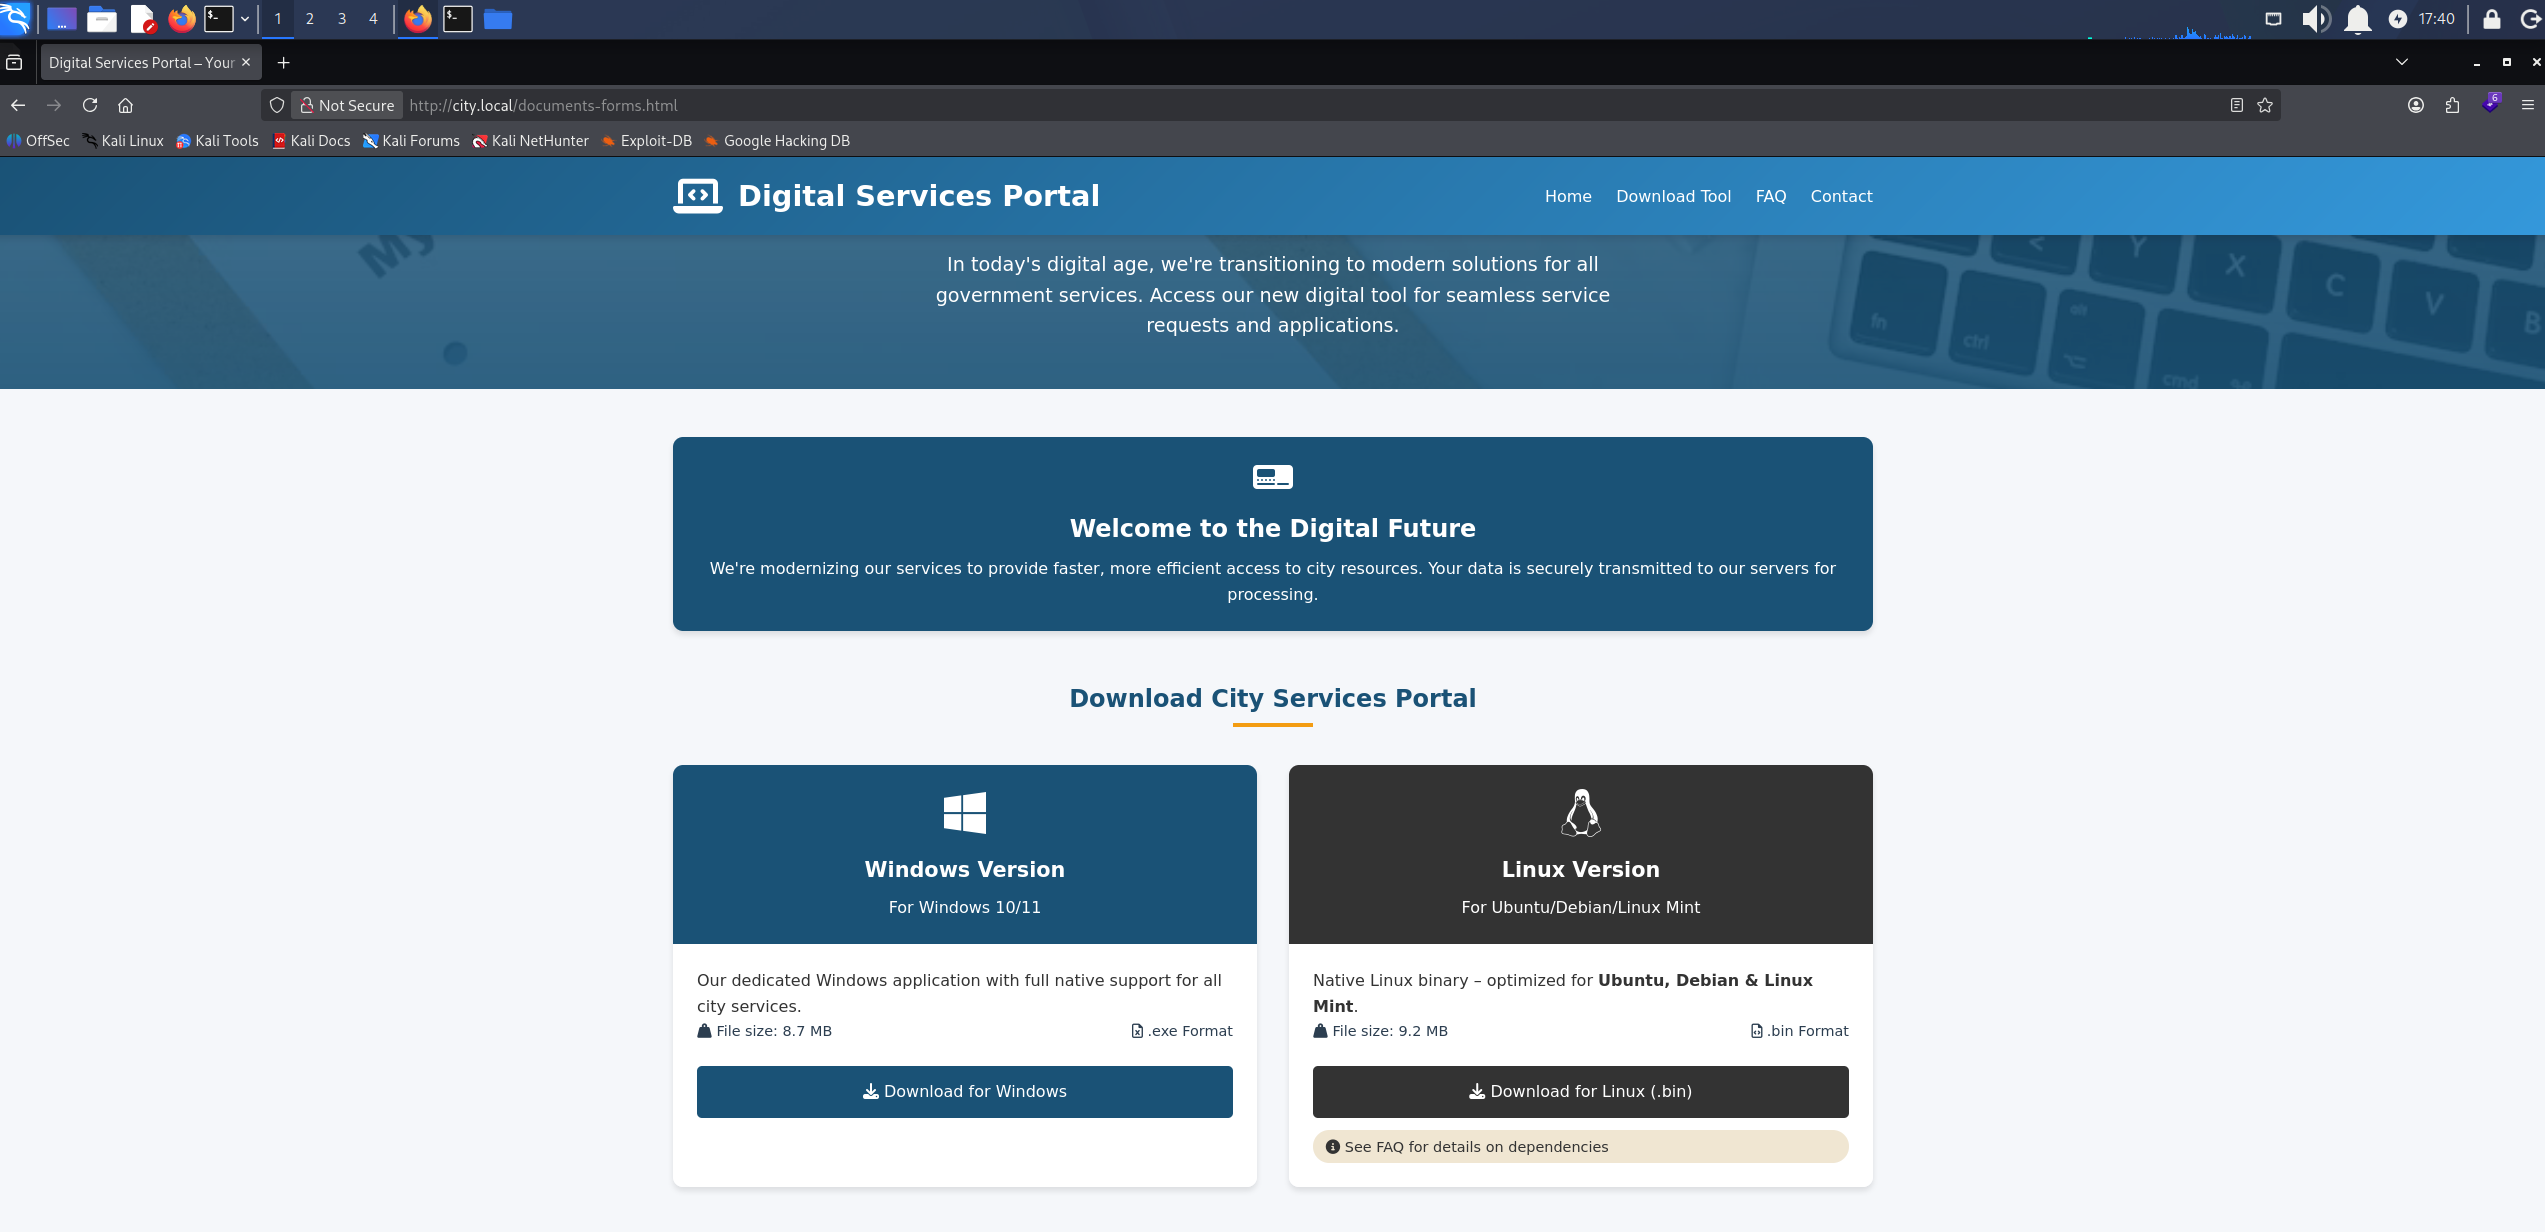Click Download for Windows button
This screenshot has width=2545, height=1232.
click(x=965, y=1092)
